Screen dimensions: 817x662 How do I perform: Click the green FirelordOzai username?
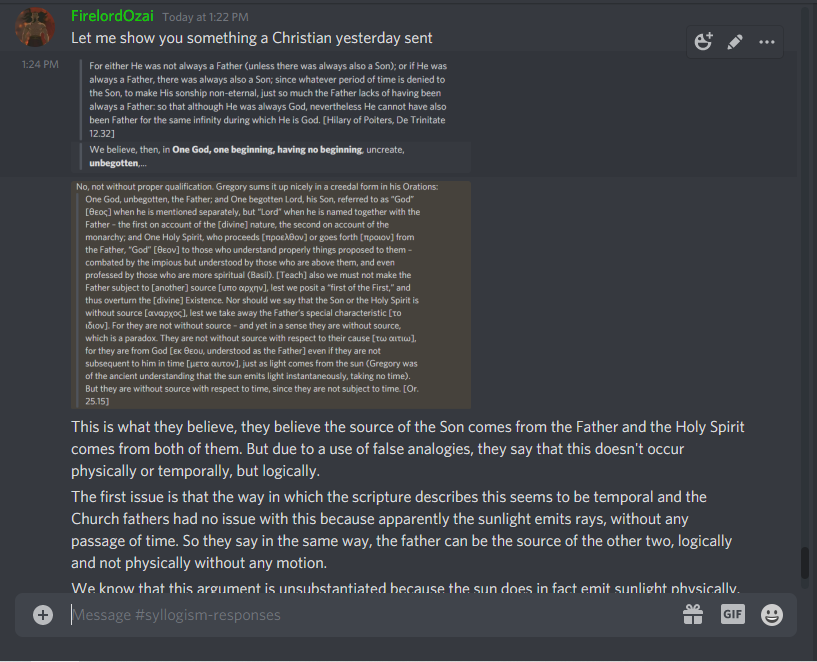pos(112,16)
